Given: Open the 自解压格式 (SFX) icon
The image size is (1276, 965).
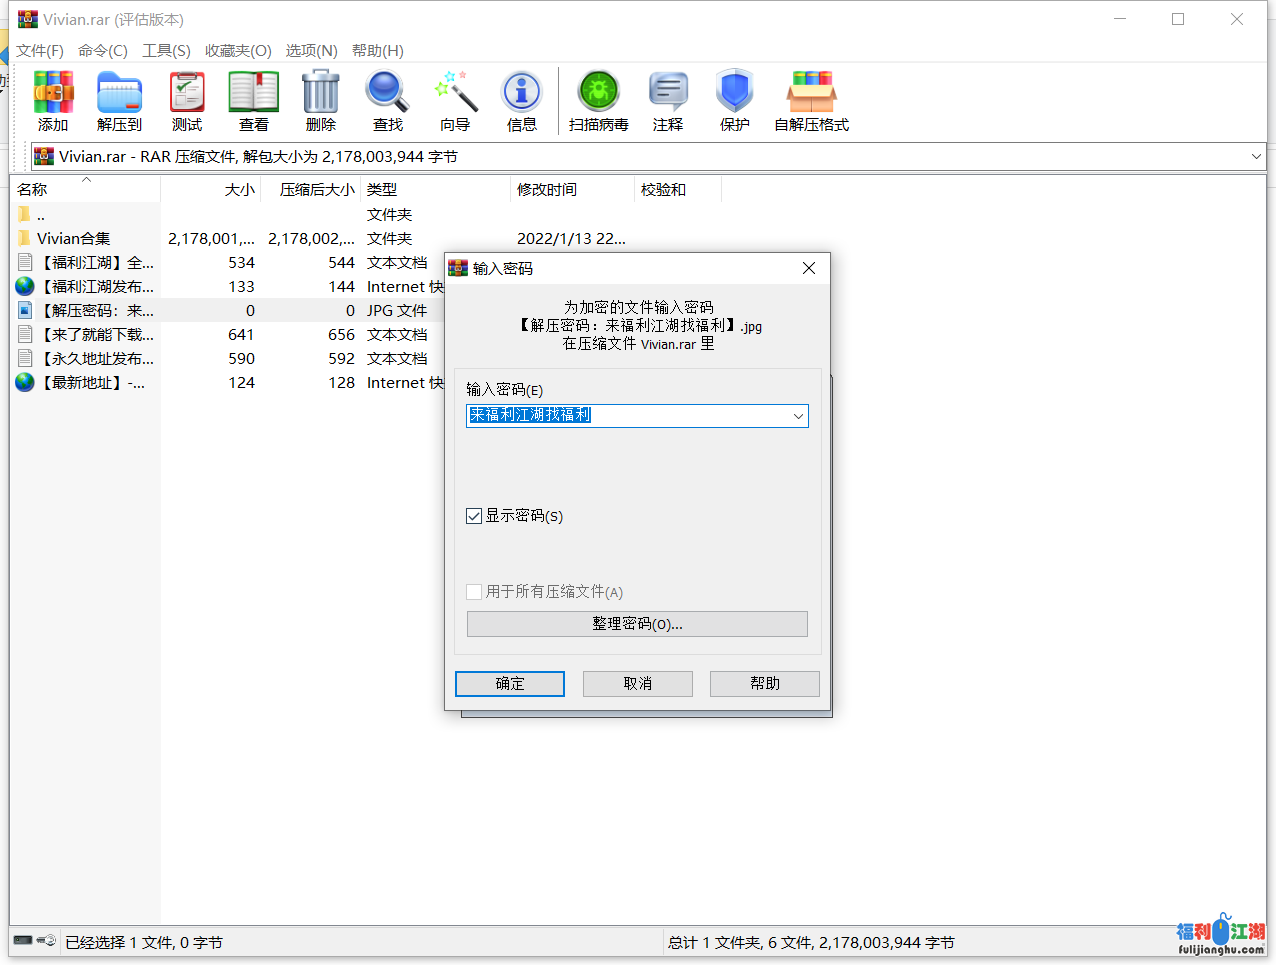Looking at the screenshot, I should pyautogui.click(x=811, y=93).
